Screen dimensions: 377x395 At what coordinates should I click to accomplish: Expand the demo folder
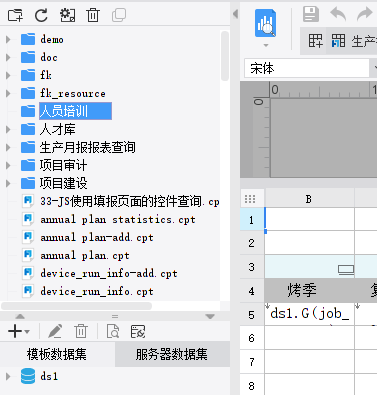tap(8, 39)
